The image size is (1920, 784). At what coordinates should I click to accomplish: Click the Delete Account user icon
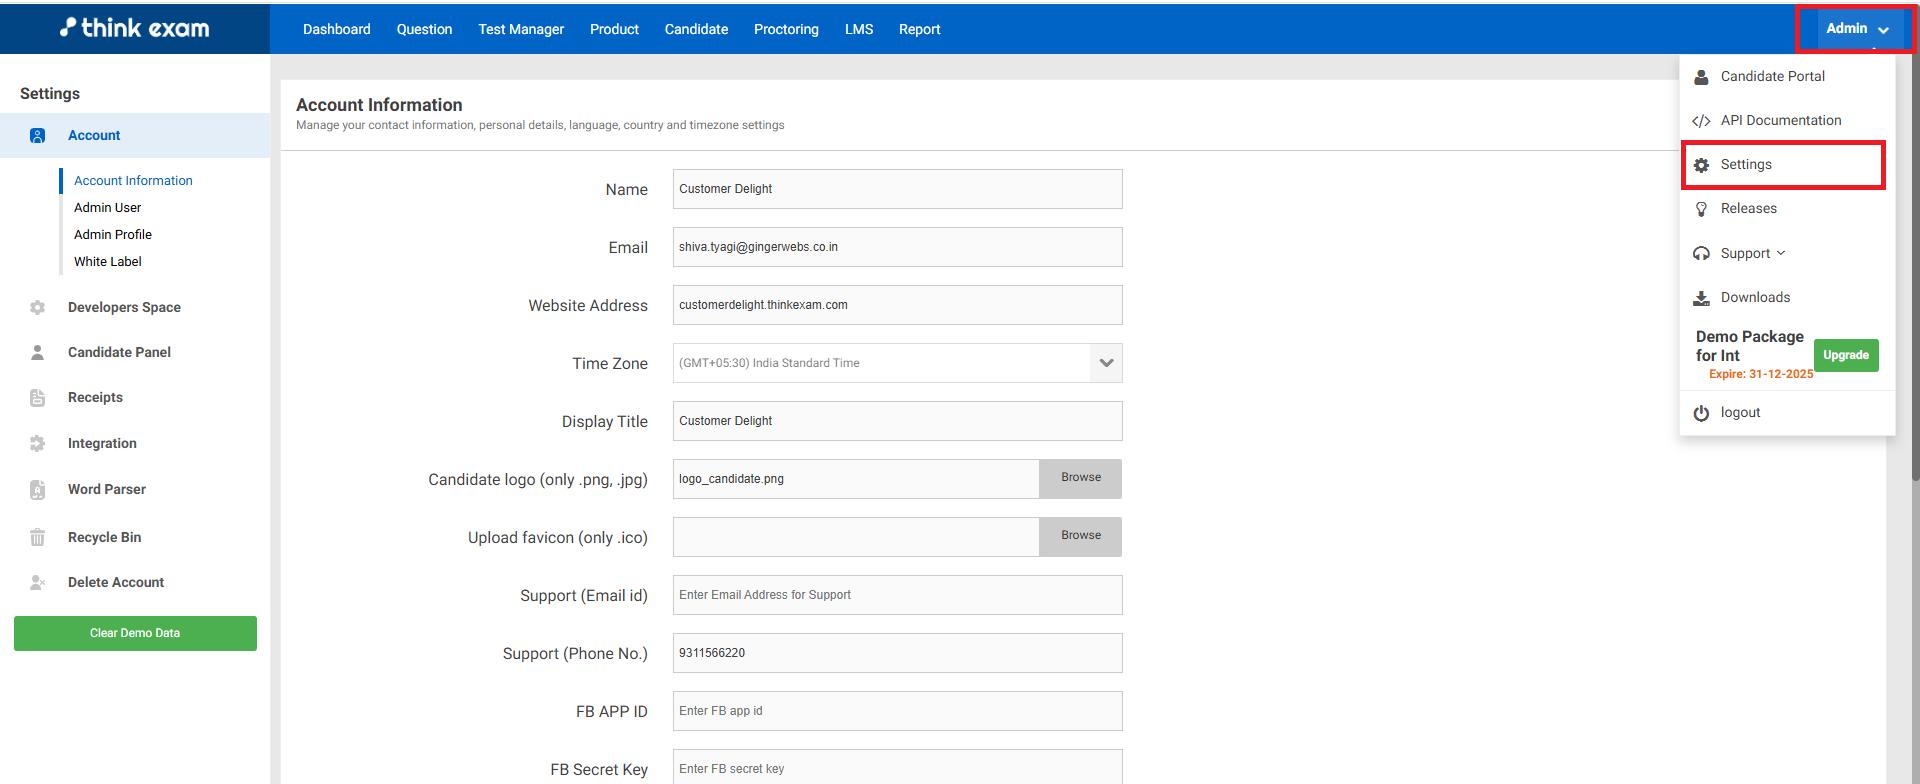pyautogui.click(x=37, y=582)
